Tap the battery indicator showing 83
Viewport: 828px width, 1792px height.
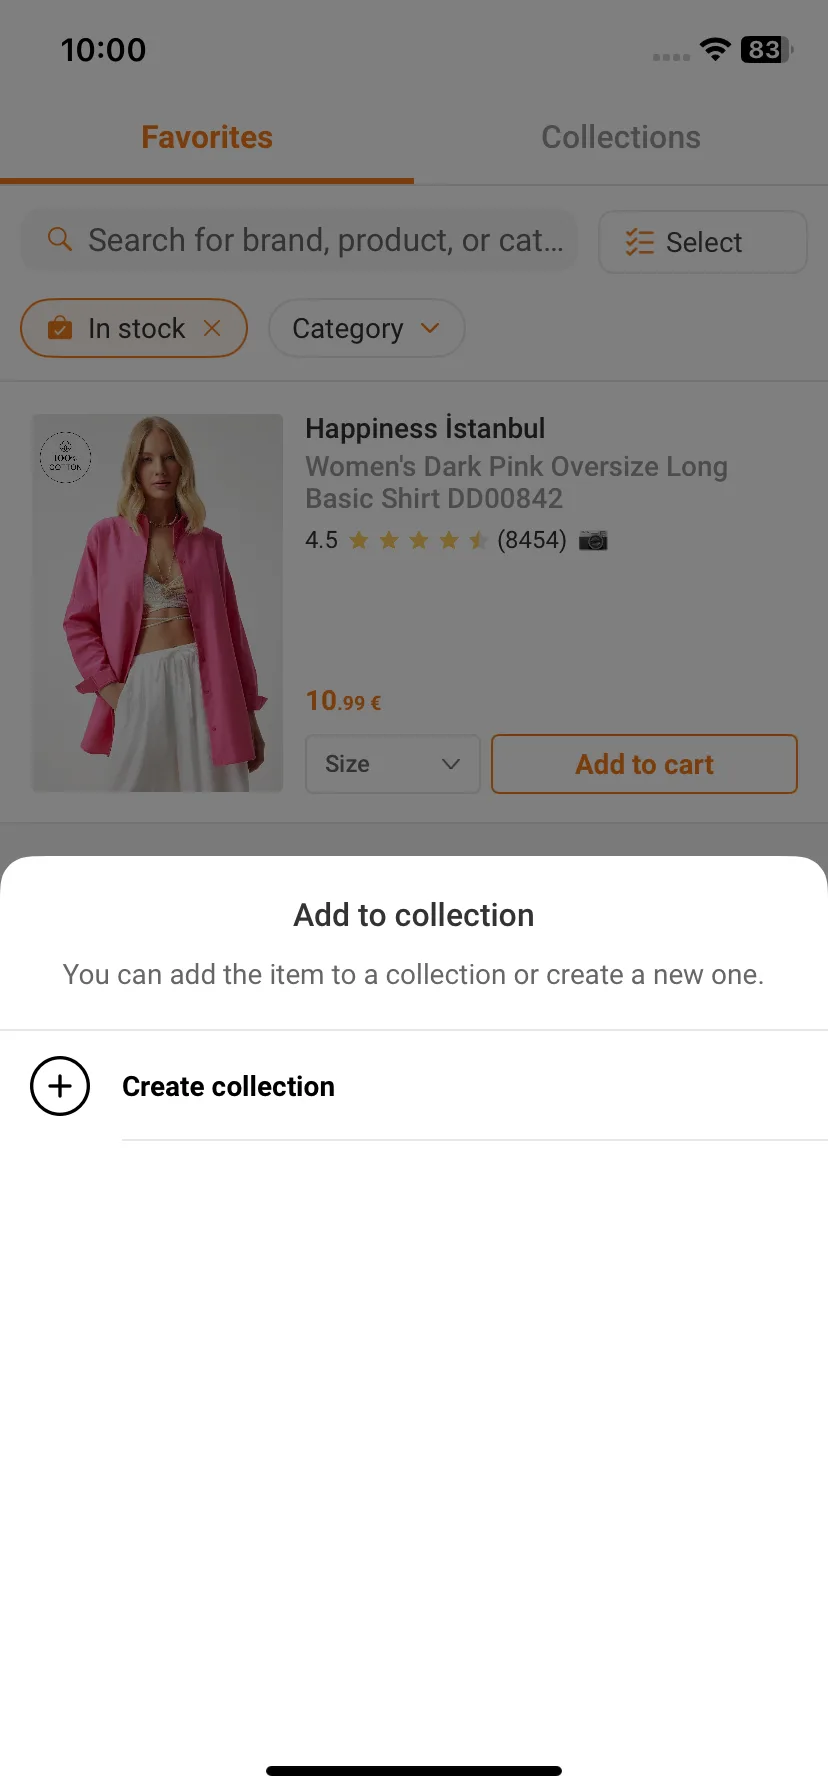[767, 49]
